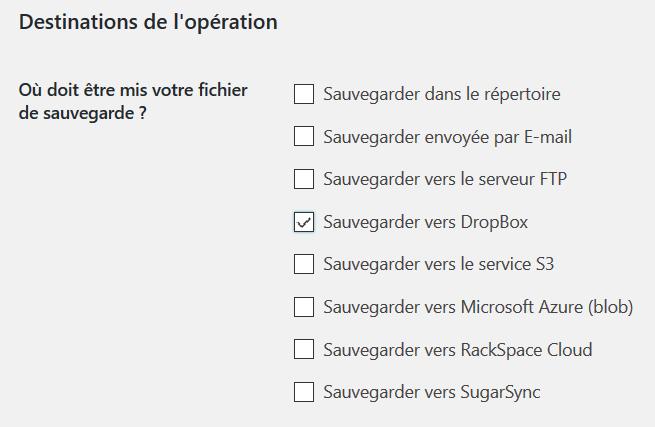Screen dimensions: 655x427
Task: Toggle the checkbox for the S3 service
Action: click(304, 265)
